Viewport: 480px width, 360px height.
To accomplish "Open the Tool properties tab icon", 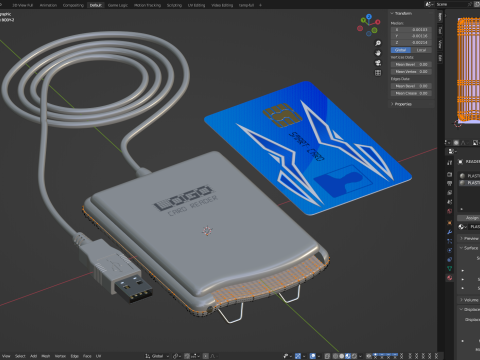I will point(449,163).
